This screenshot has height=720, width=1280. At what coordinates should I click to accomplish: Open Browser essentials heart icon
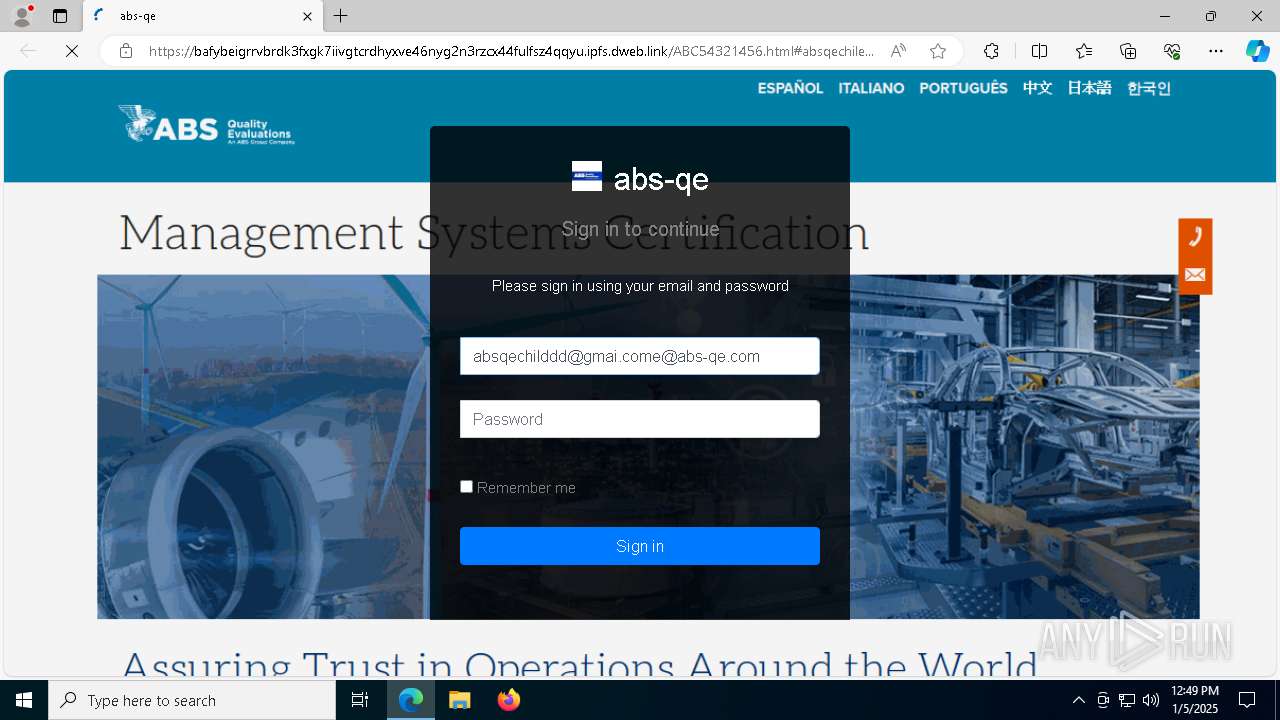point(1172,51)
